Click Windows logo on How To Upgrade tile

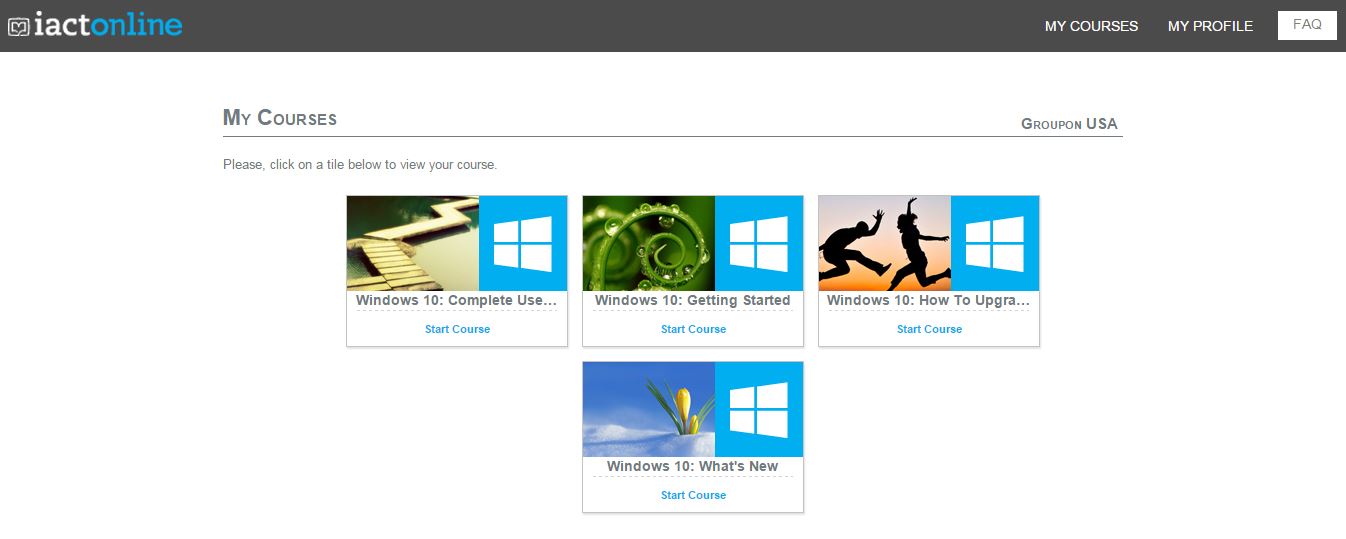click(x=995, y=243)
